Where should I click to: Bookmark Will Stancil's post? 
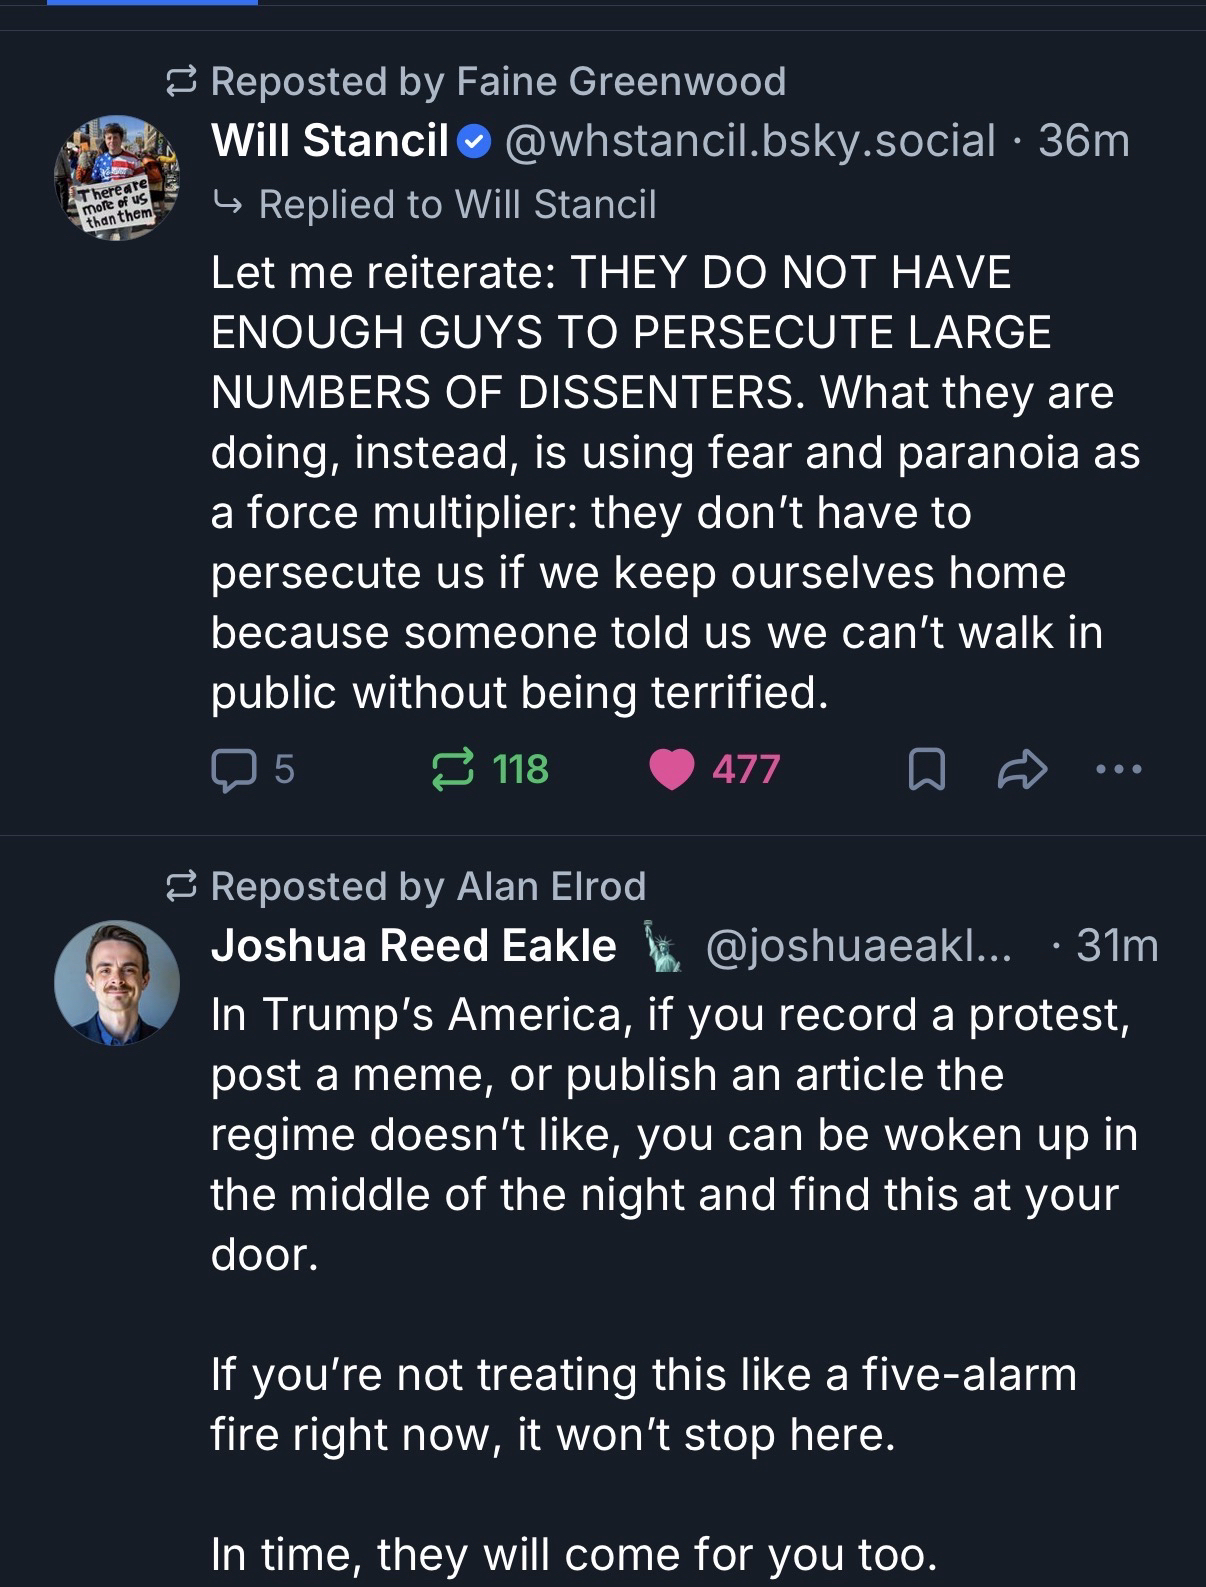tap(926, 770)
